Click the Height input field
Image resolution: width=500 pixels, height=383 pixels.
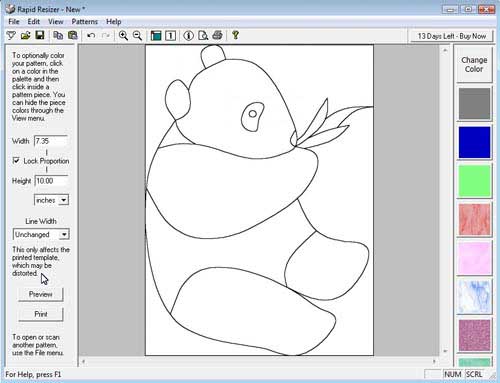point(51,181)
